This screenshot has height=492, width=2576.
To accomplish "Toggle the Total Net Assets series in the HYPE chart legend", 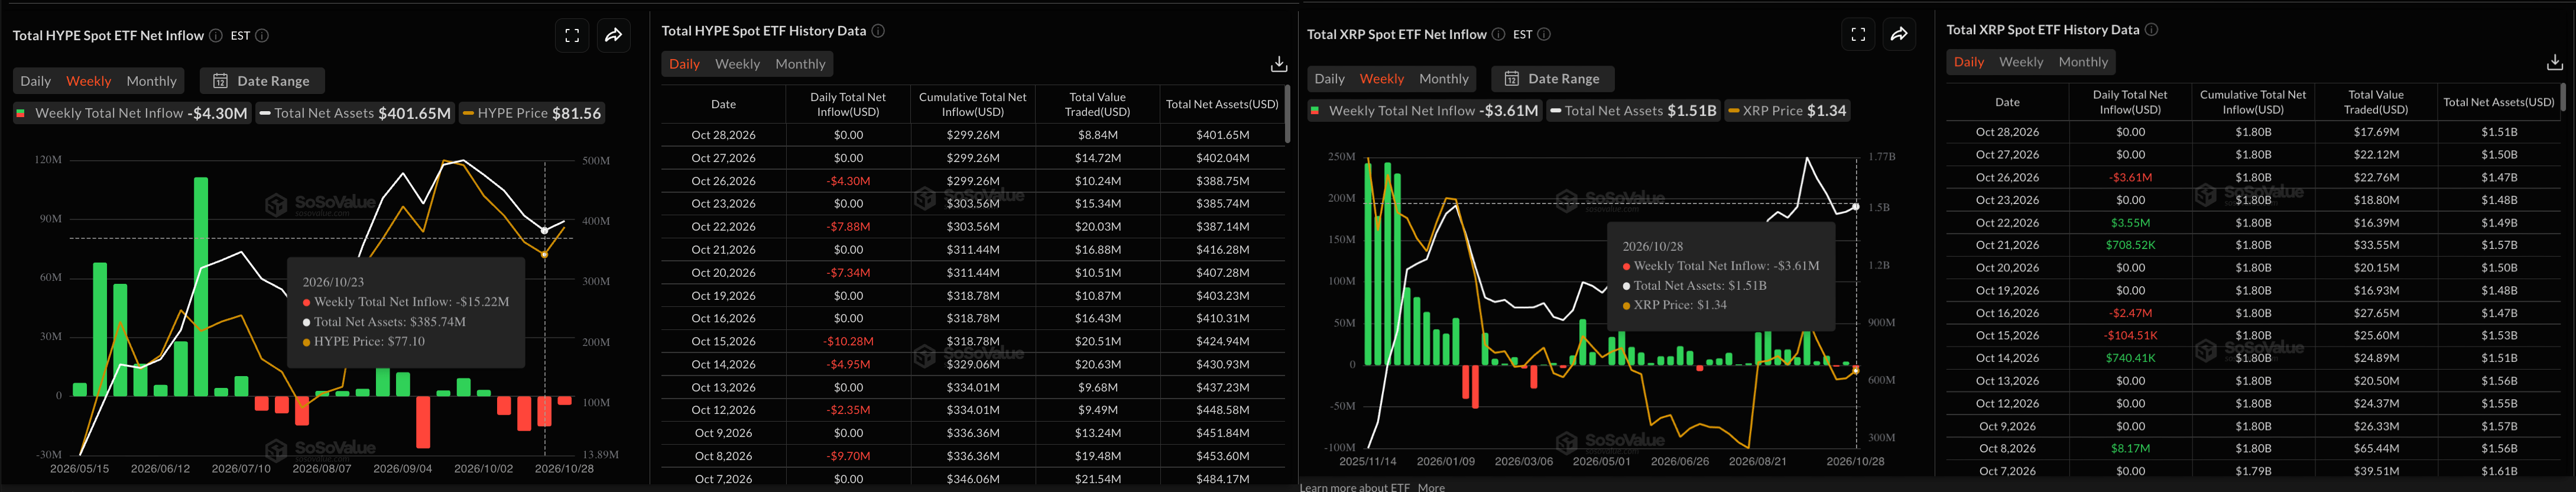I will coord(355,113).
